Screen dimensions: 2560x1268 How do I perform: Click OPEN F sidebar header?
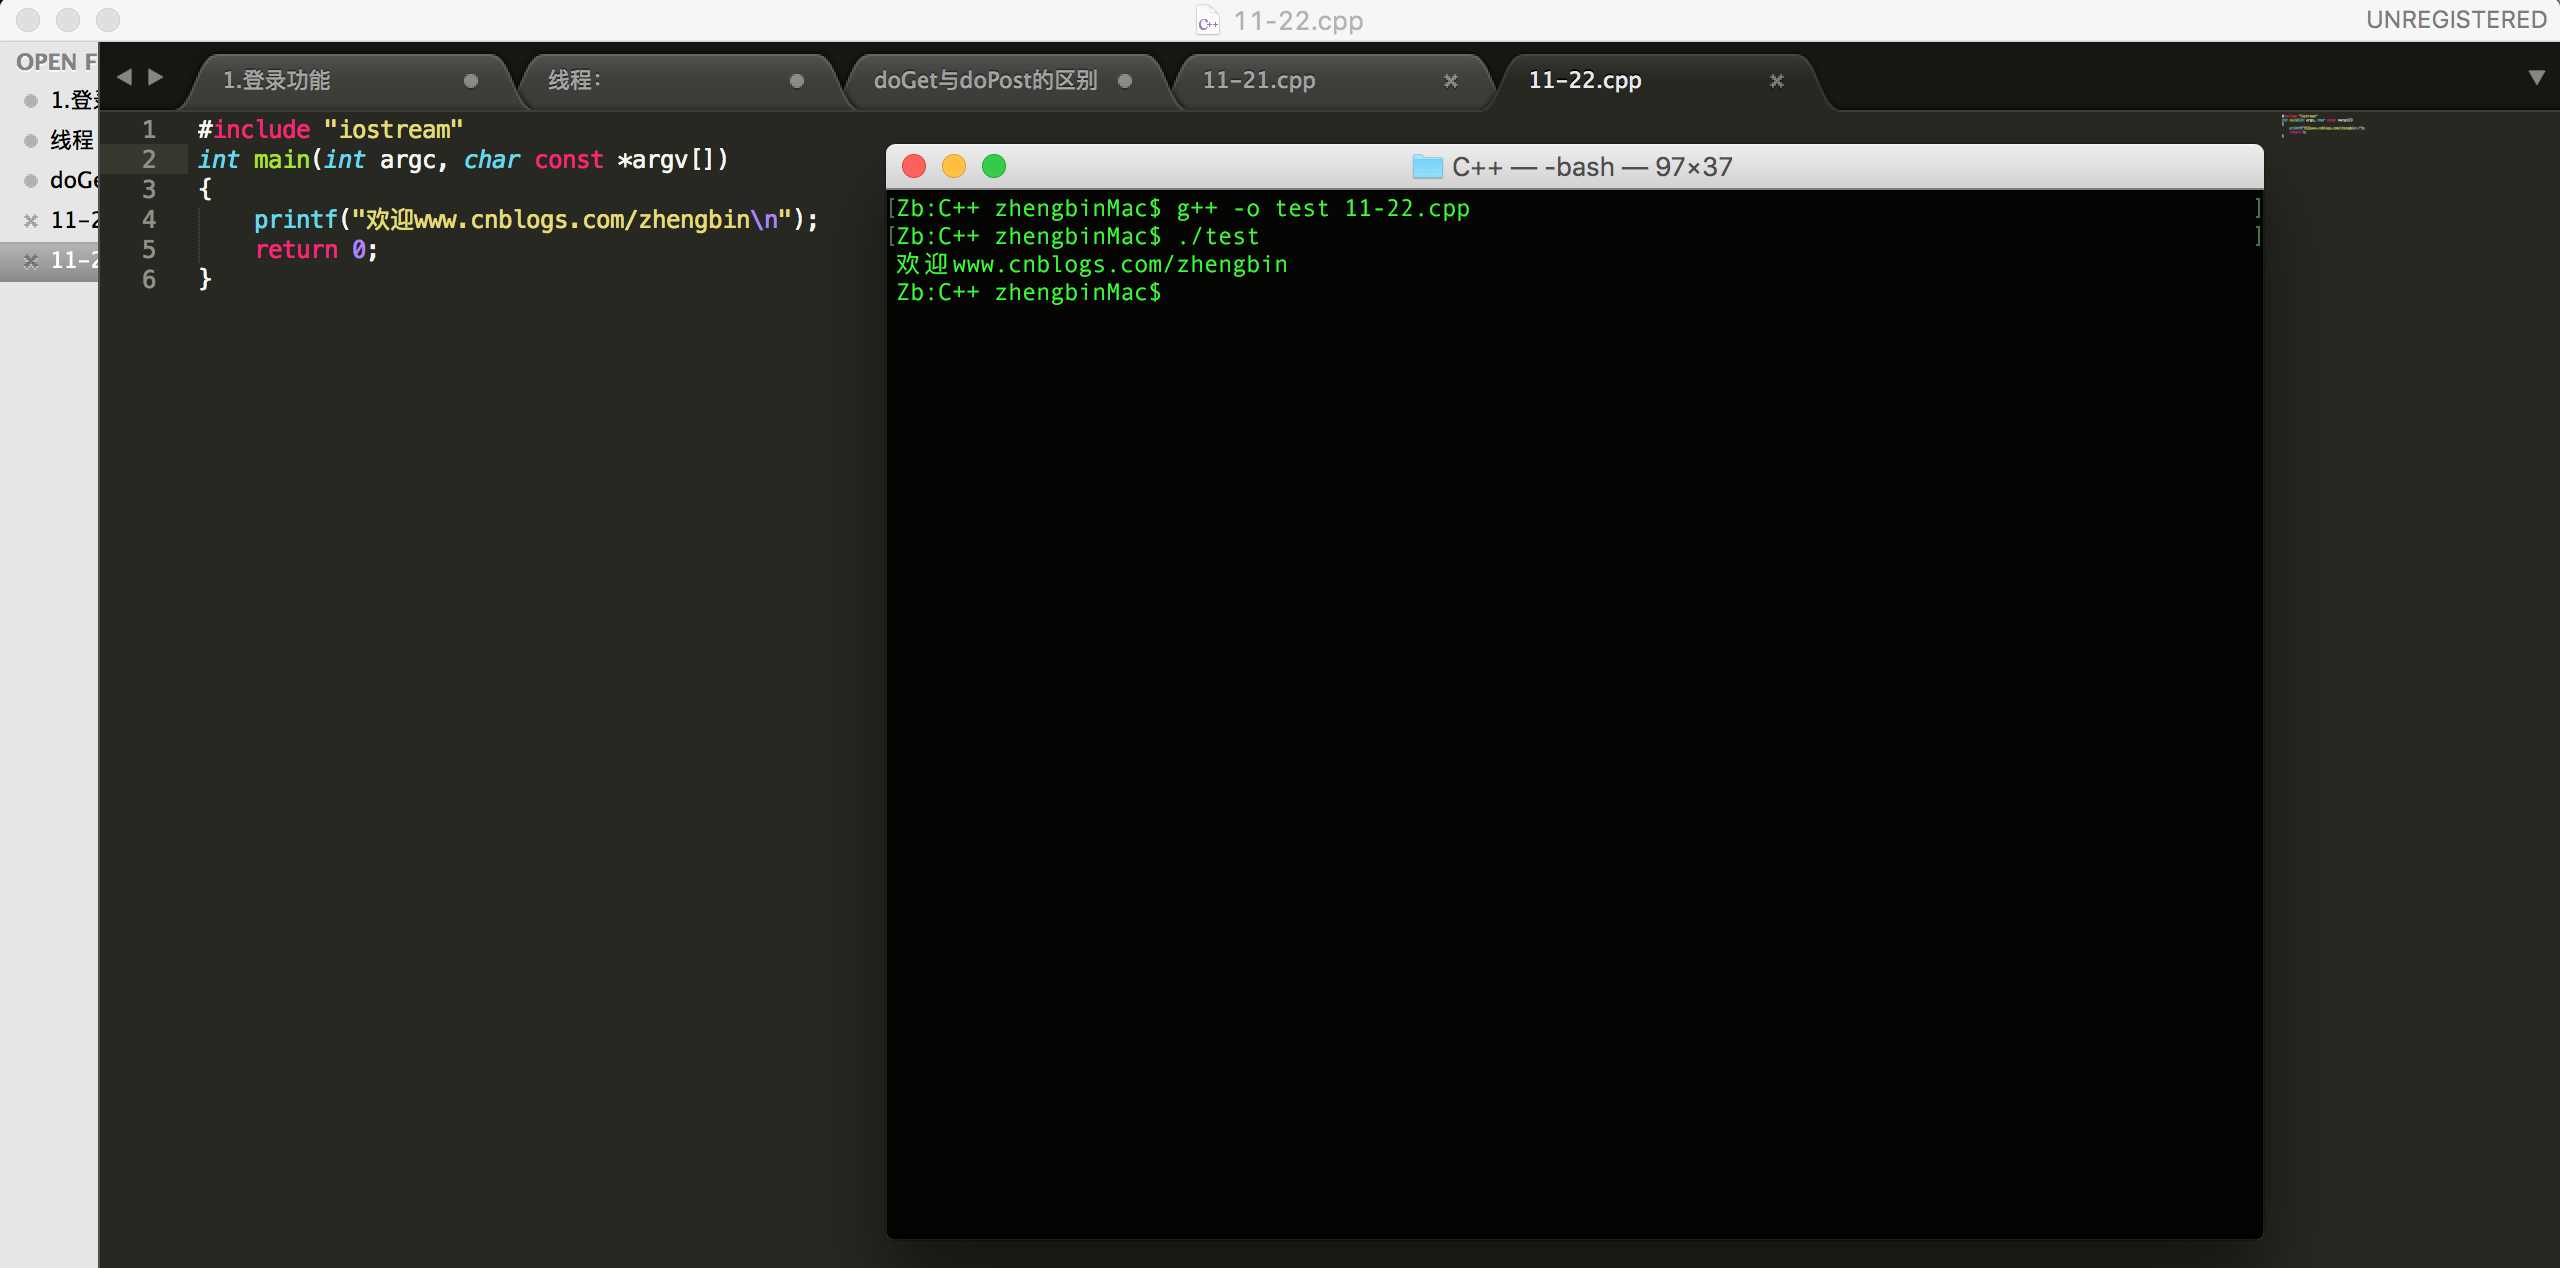coord(56,62)
